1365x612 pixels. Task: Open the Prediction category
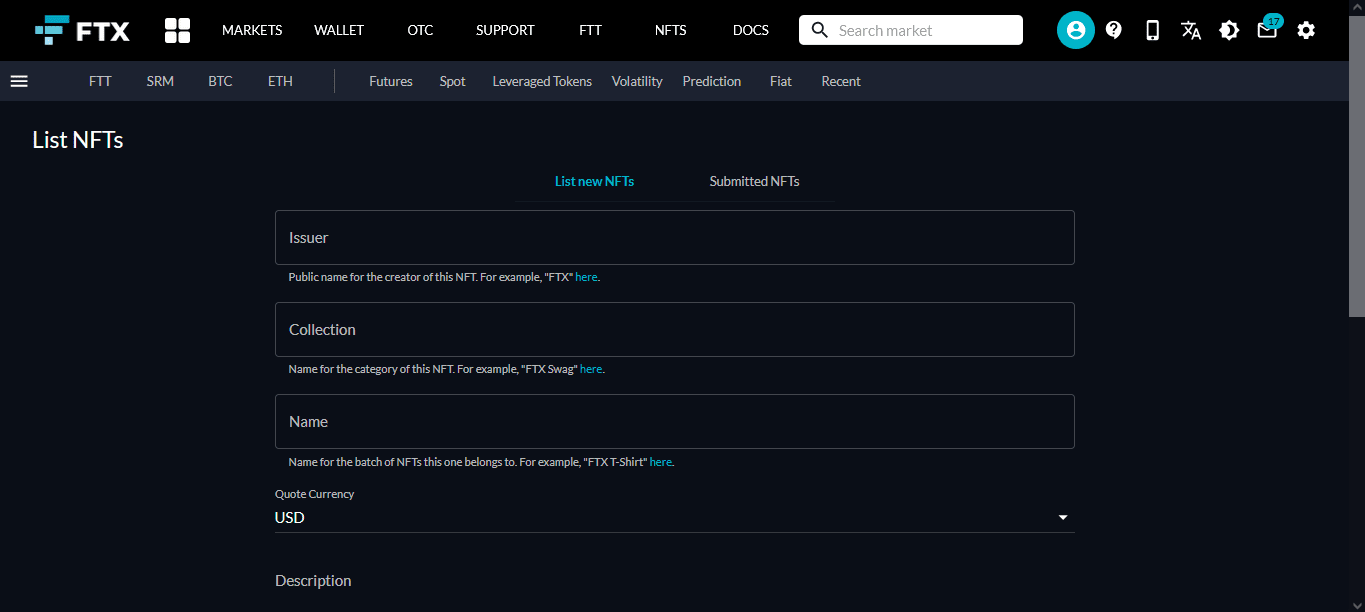(x=712, y=81)
